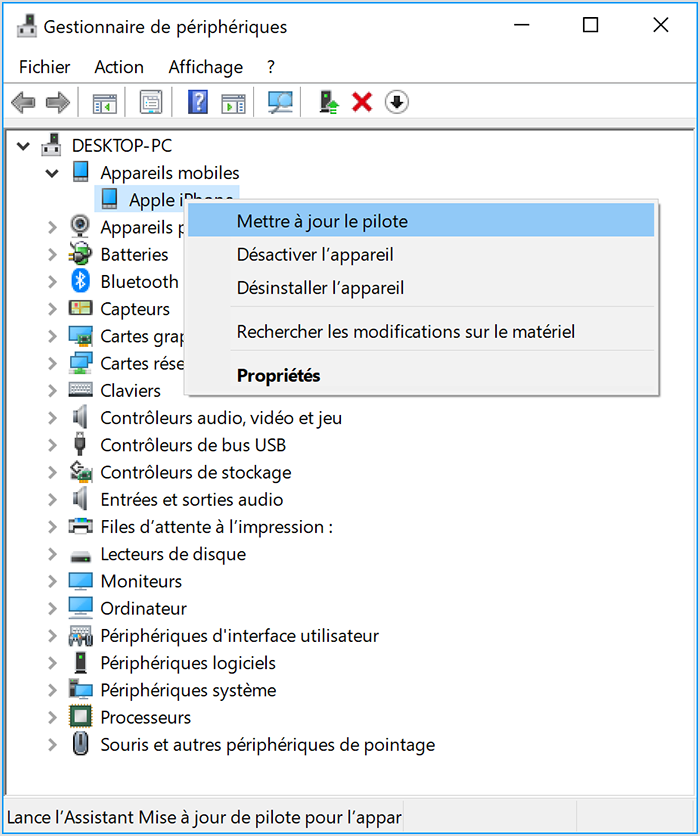Click the blue question mark help icon
Screen dimensions: 700x836
(x=198, y=102)
